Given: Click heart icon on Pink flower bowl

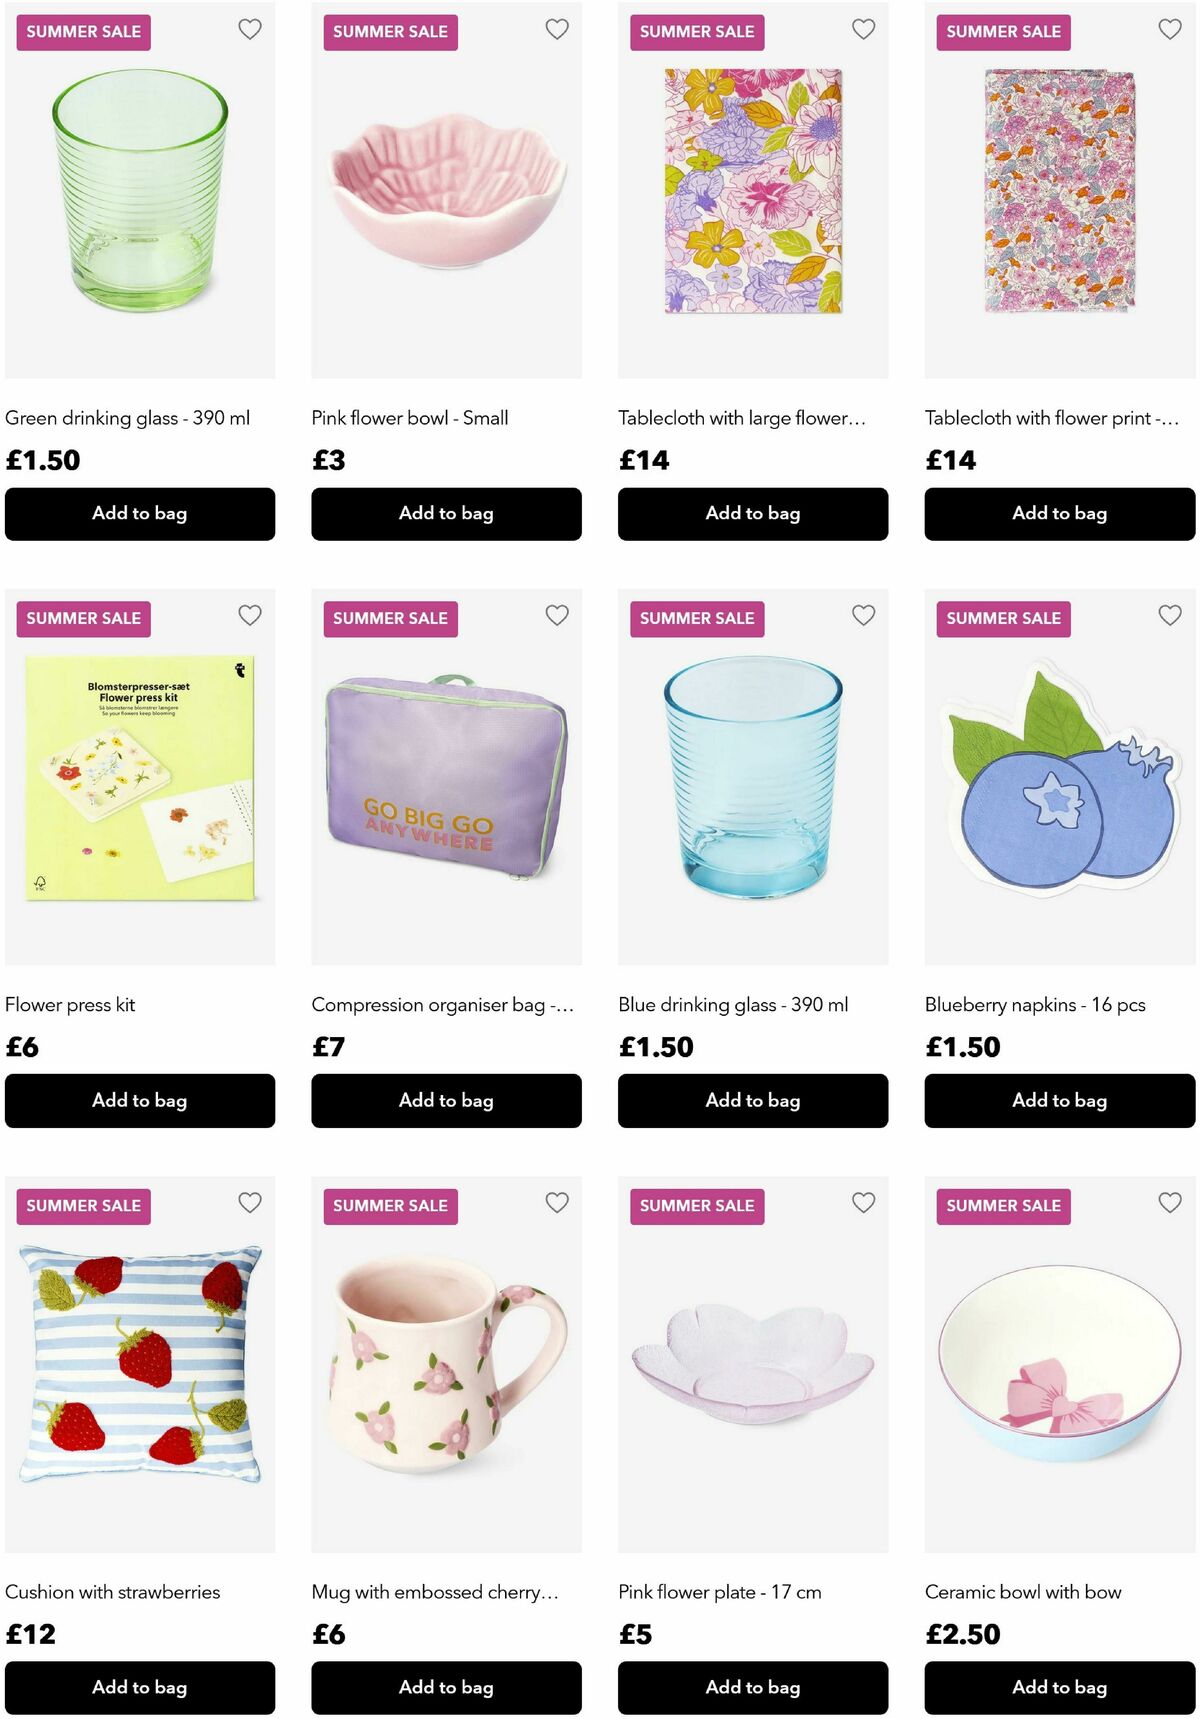Looking at the screenshot, I should coord(557,29).
